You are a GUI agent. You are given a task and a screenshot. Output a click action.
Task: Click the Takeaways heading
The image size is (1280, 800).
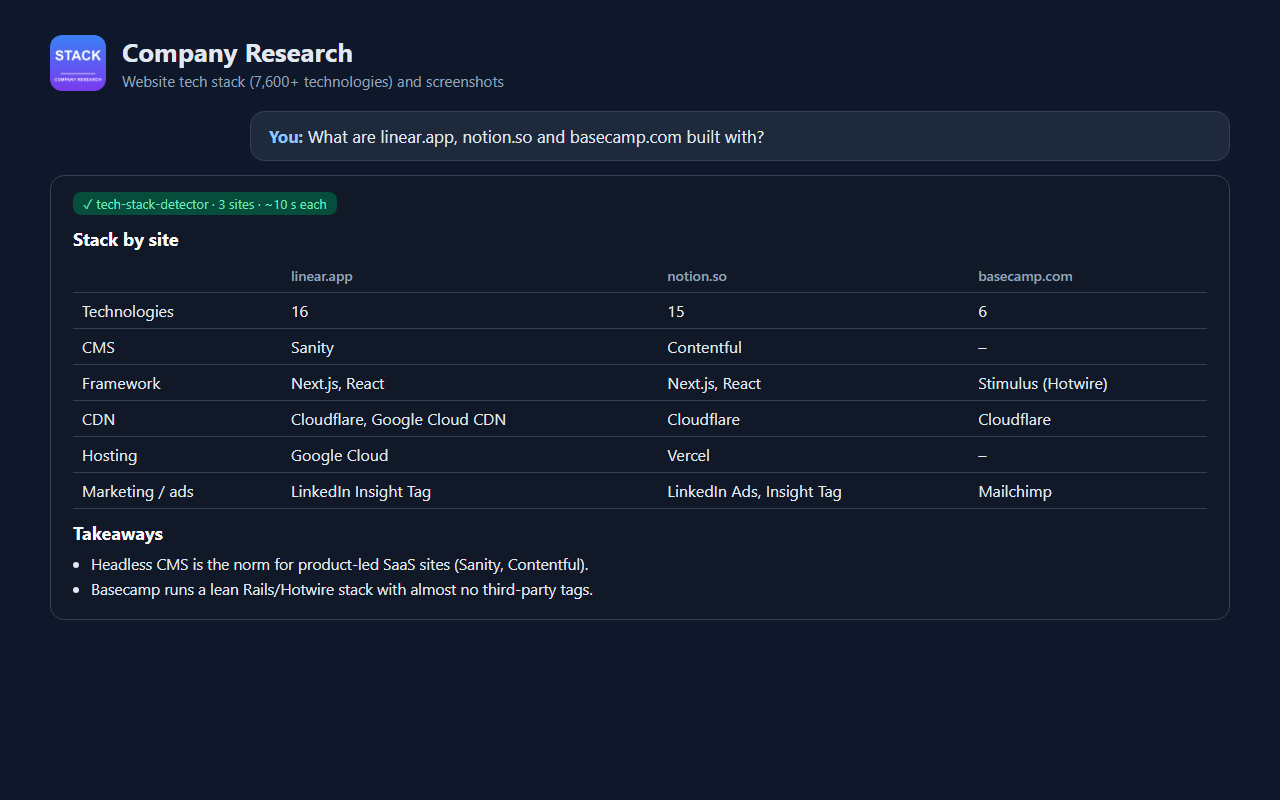[x=118, y=533]
